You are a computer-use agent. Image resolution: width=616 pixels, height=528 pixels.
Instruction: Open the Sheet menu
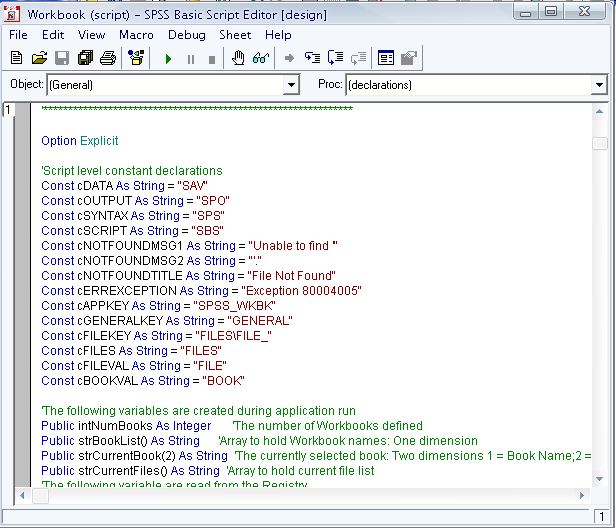(x=235, y=35)
